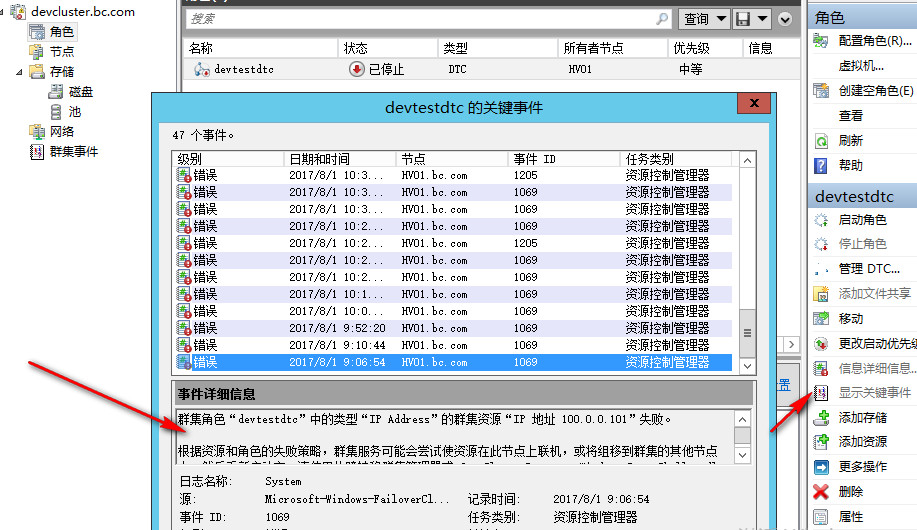Open the 查询 dropdown

pyautogui.click(x=704, y=19)
